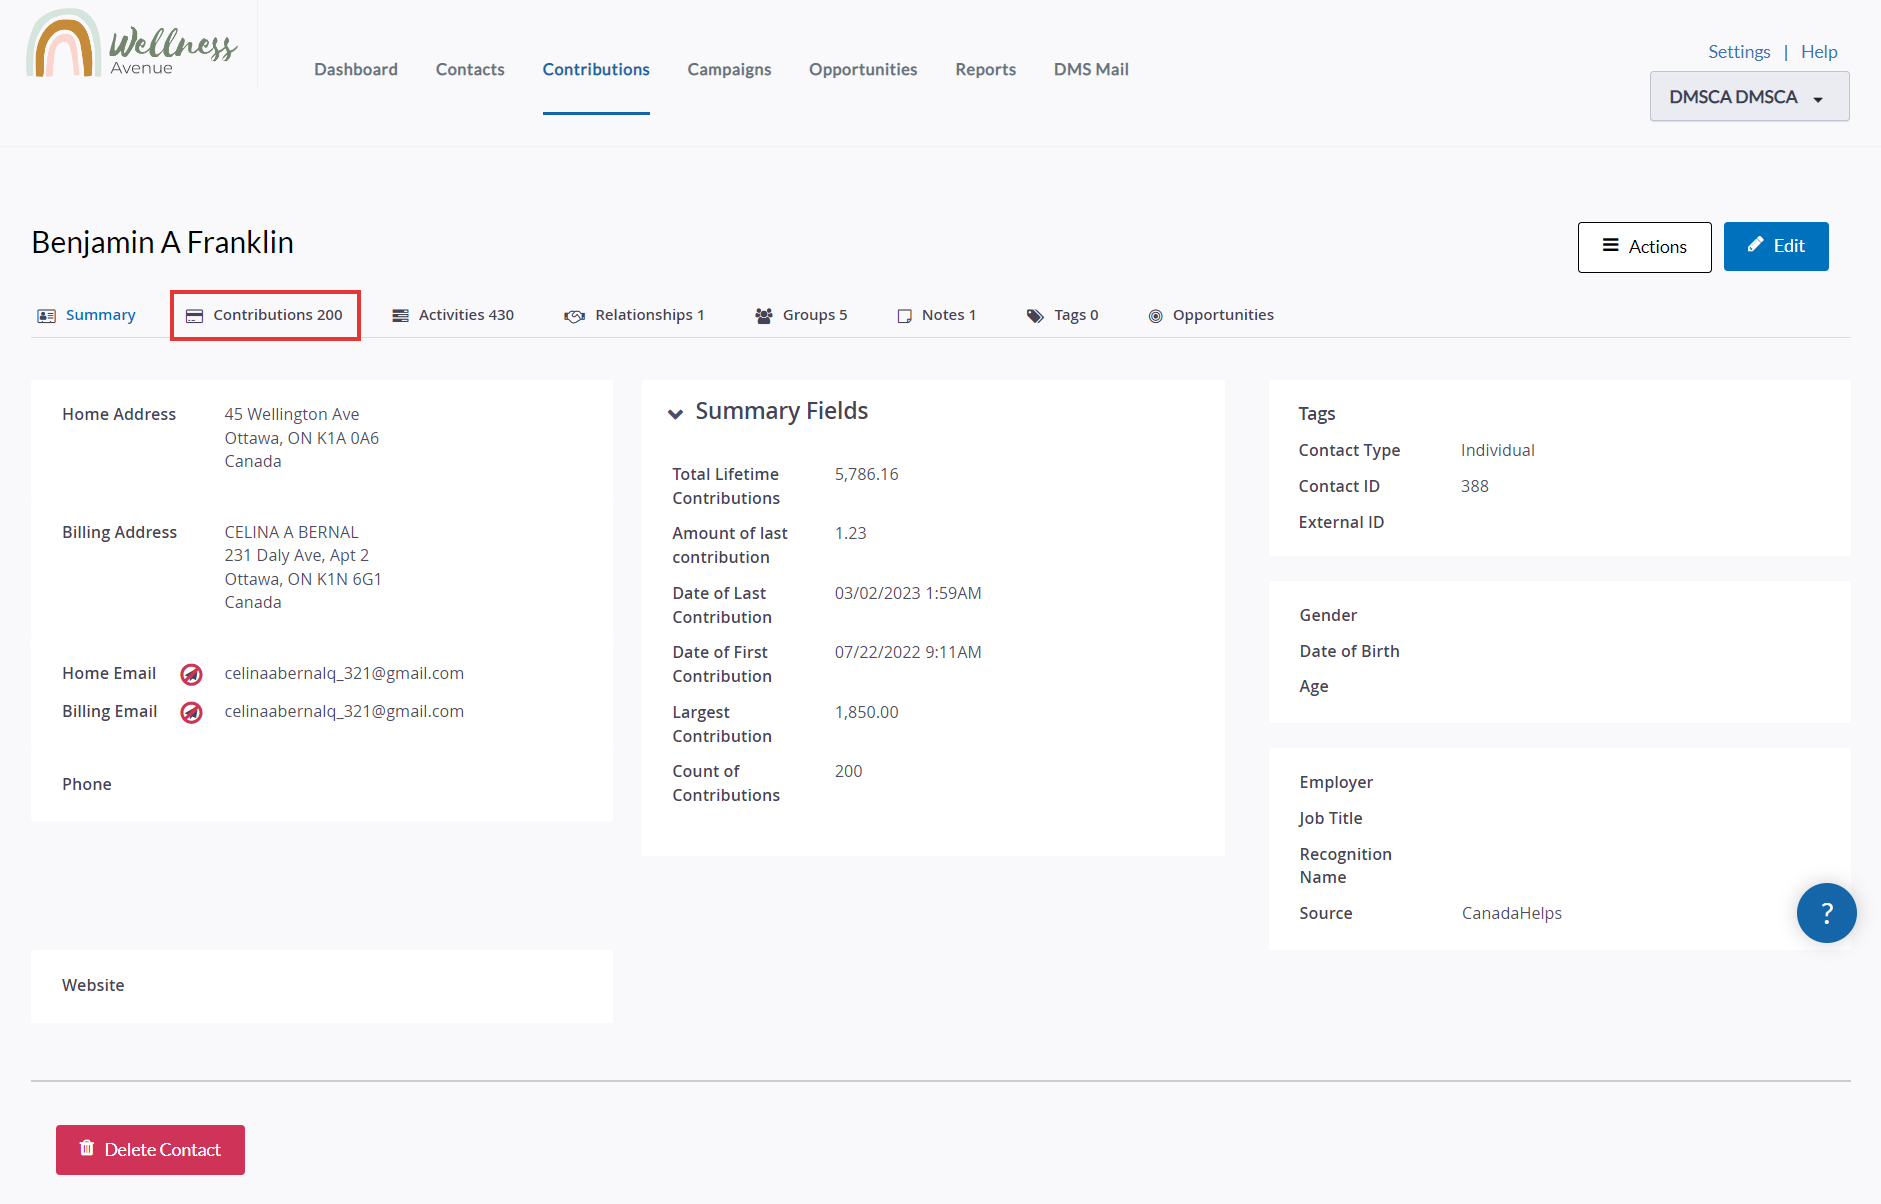
Task: Open the Settings link
Action: click(x=1739, y=52)
